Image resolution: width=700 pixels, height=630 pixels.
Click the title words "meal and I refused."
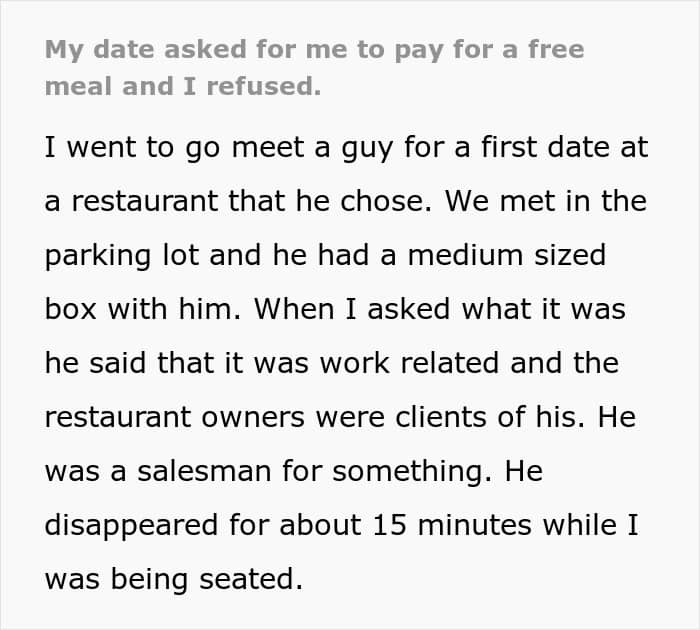click(x=183, y=86)
